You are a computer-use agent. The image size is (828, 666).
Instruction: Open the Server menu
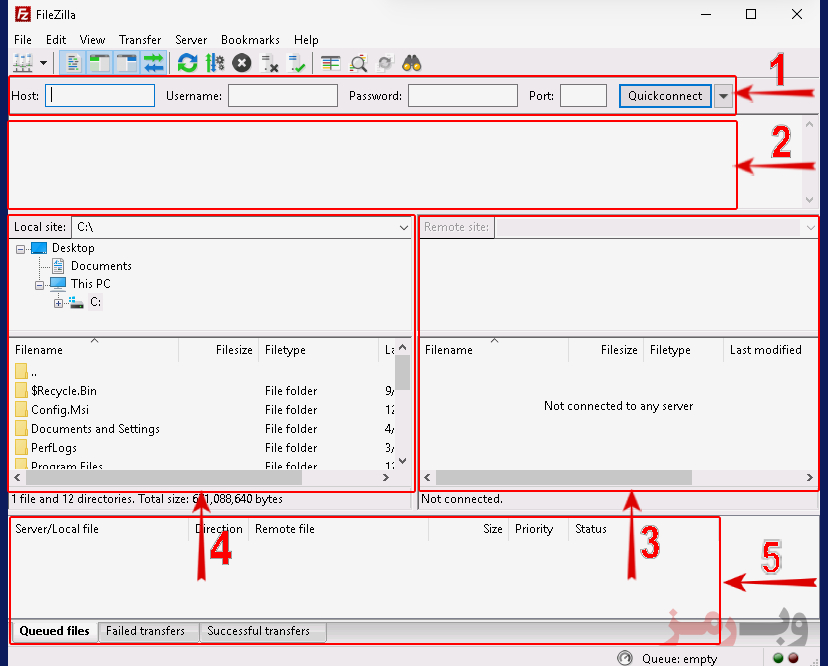point(191,40)
